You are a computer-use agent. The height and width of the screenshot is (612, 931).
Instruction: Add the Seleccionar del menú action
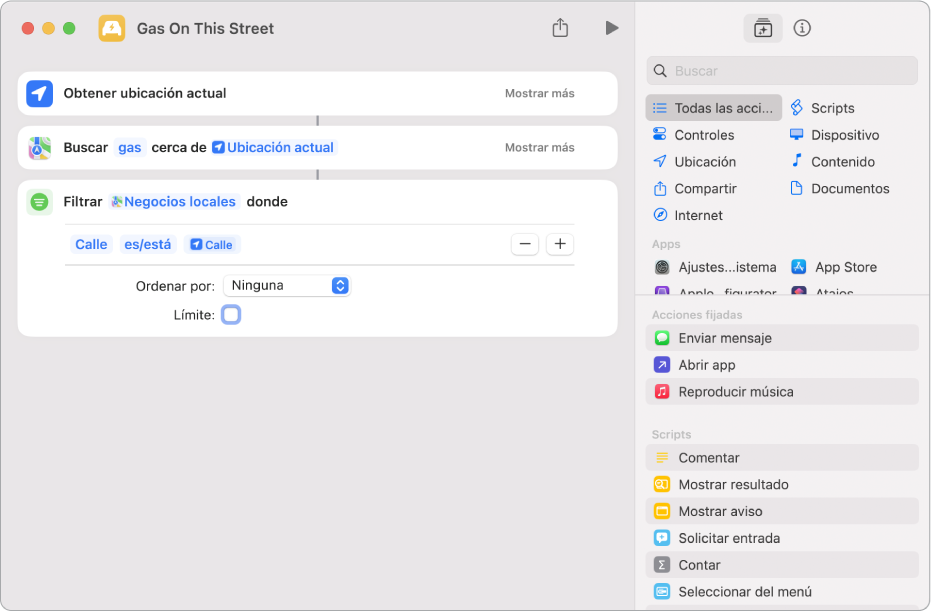[x=782, y=592]
